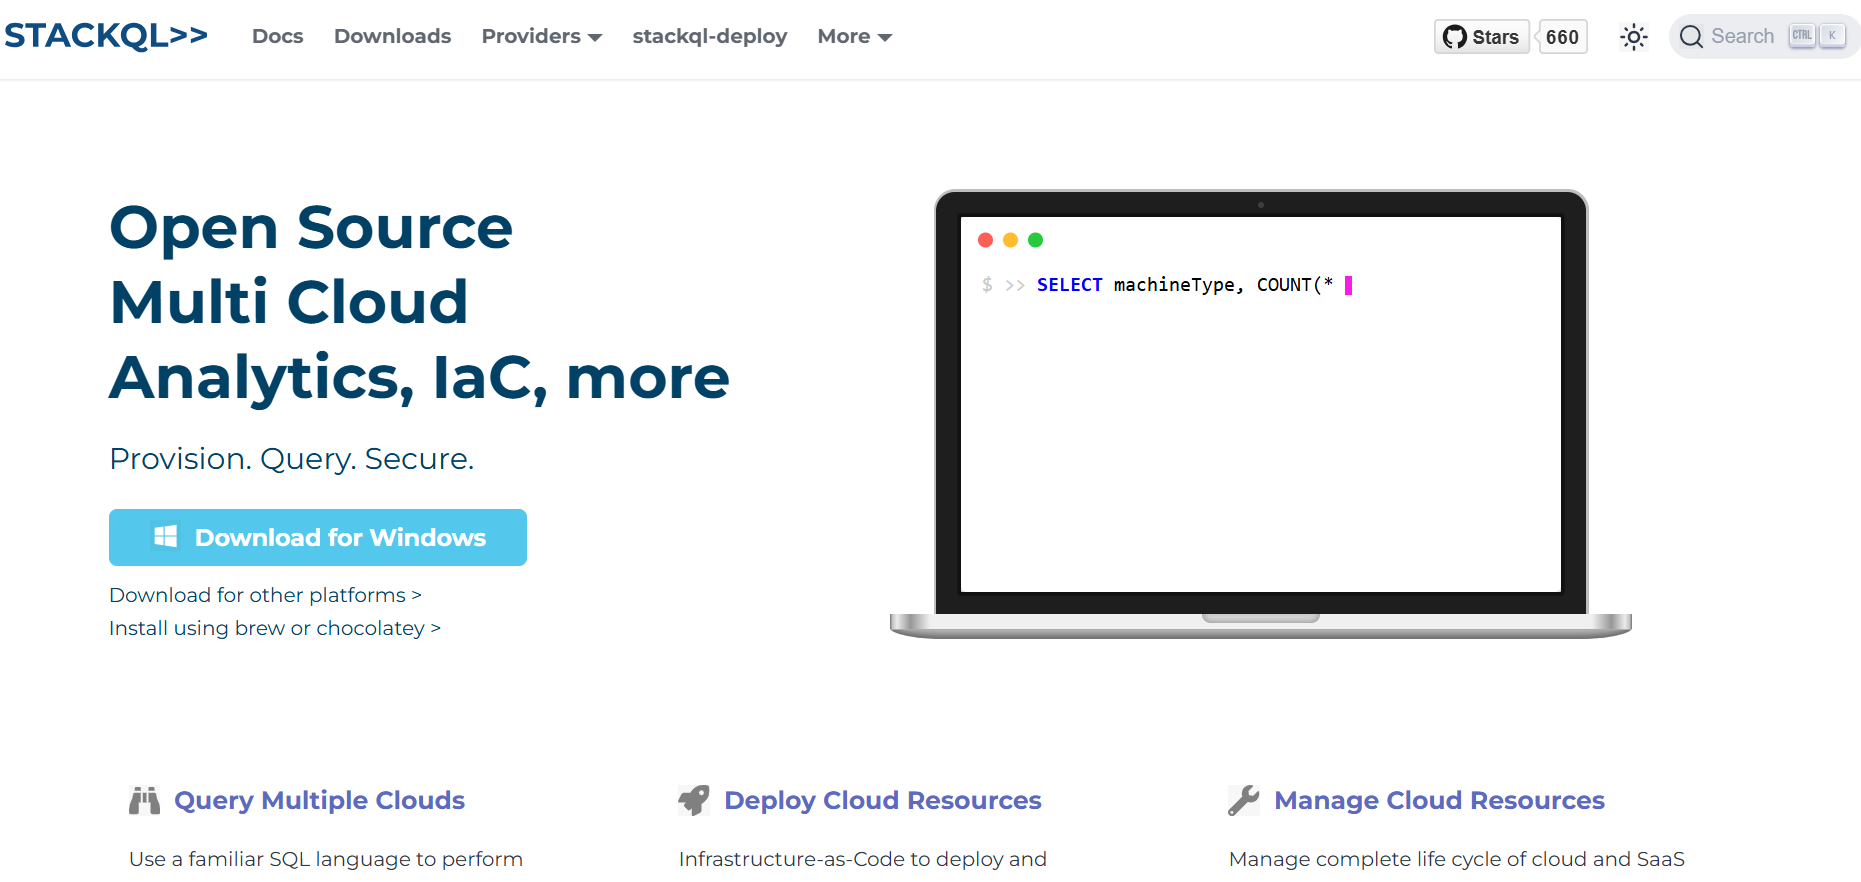Screen dimensions: 1861x882
Task: Click the K key hint badge
Action: [x=1832, y=35]
